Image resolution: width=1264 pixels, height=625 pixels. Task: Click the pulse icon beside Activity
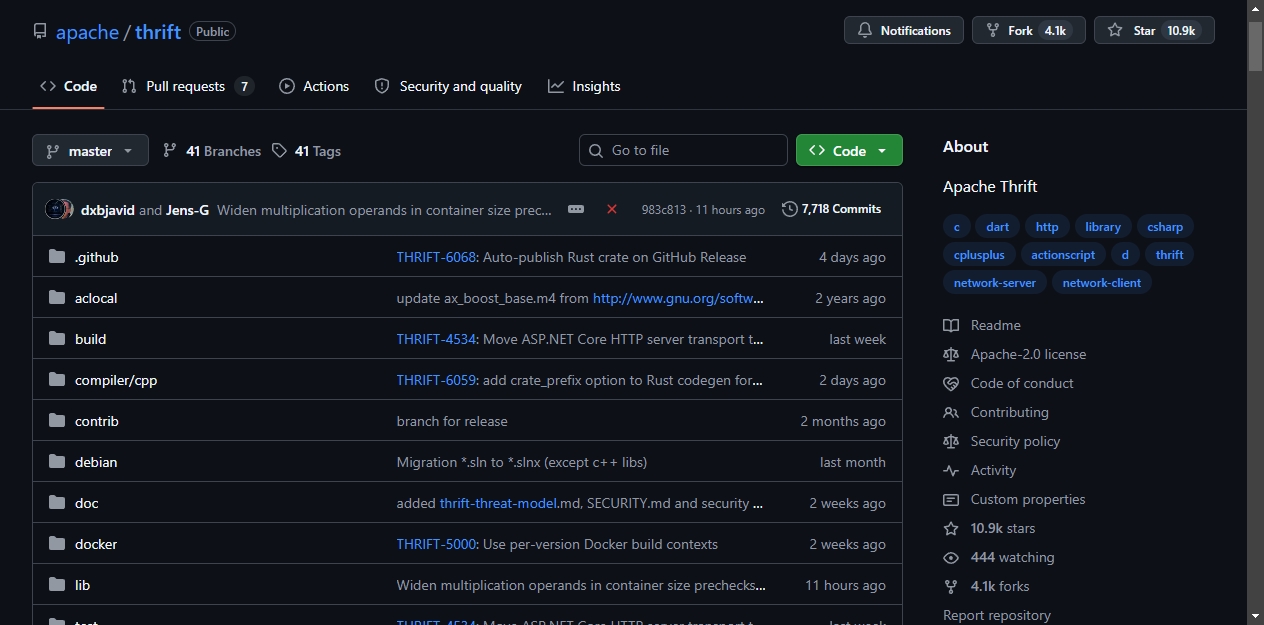951,470
